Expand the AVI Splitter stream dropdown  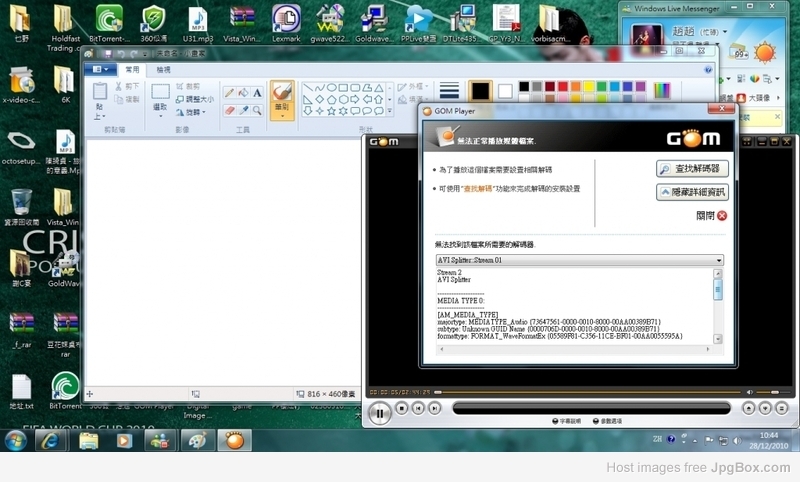pos(718,260)
